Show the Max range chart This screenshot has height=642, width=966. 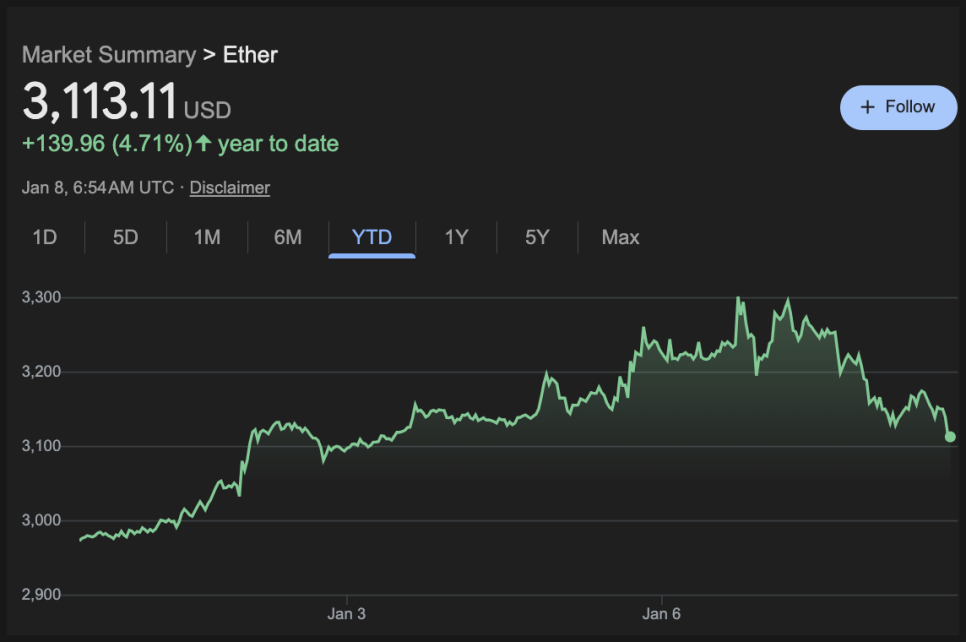tap(620, 237)
